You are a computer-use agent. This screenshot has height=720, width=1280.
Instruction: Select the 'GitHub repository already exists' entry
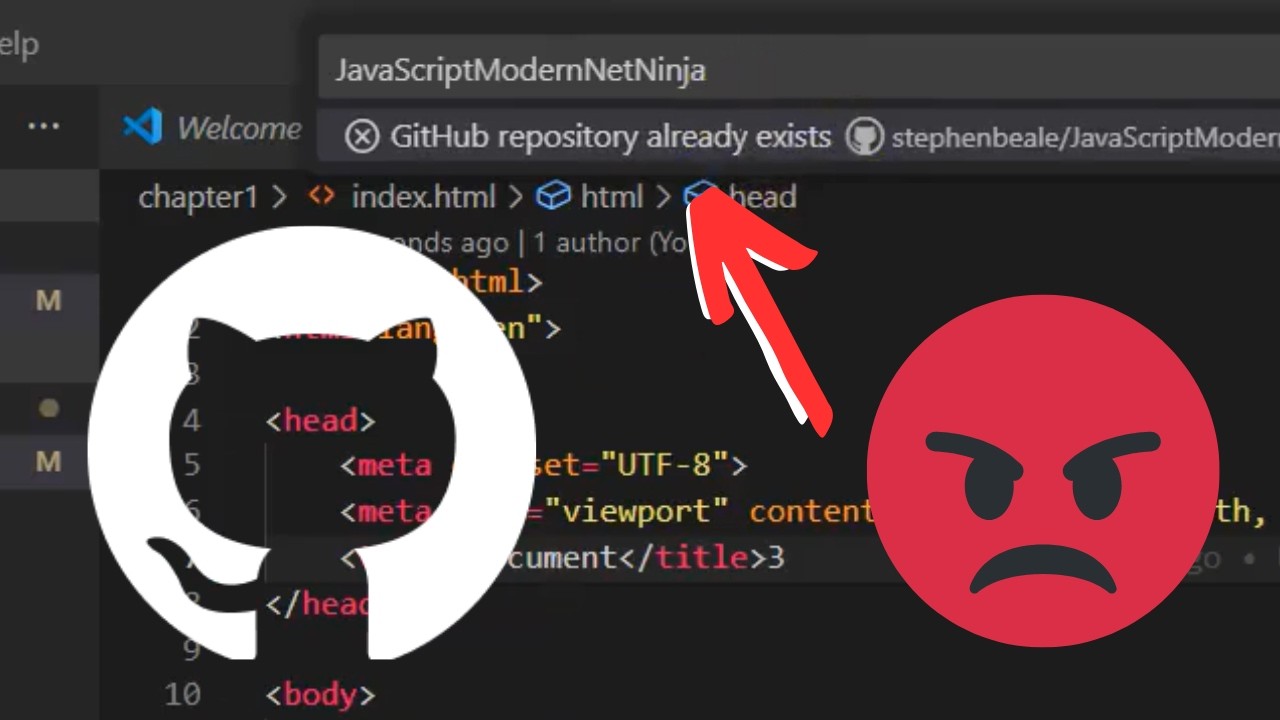click(x=798, y=136)
